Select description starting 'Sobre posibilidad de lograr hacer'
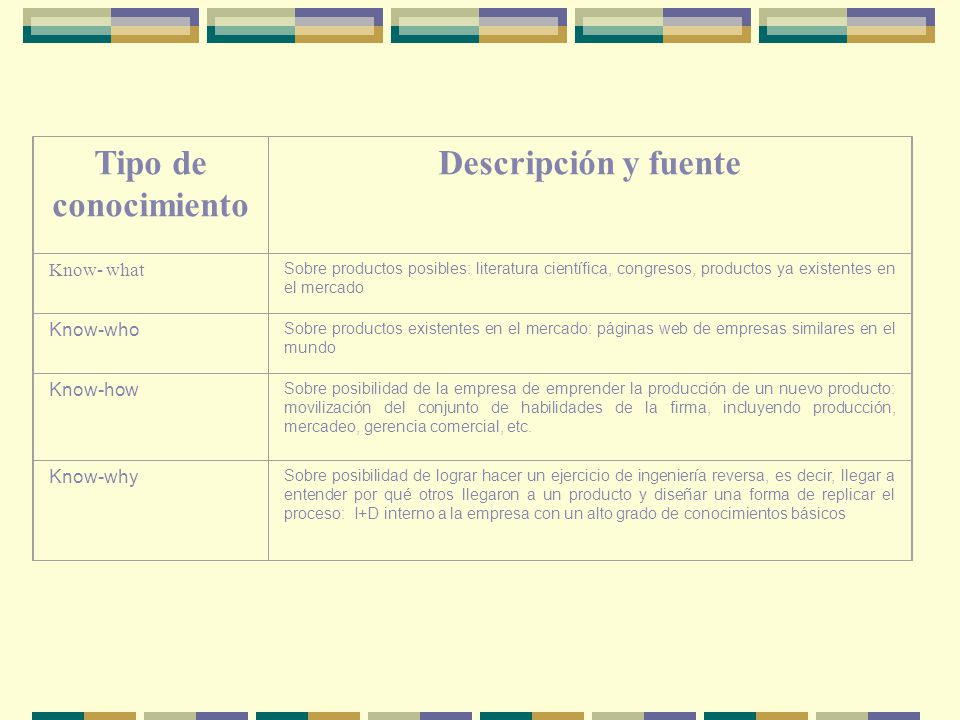Screen dimensions: 960x720 point(590,495)
